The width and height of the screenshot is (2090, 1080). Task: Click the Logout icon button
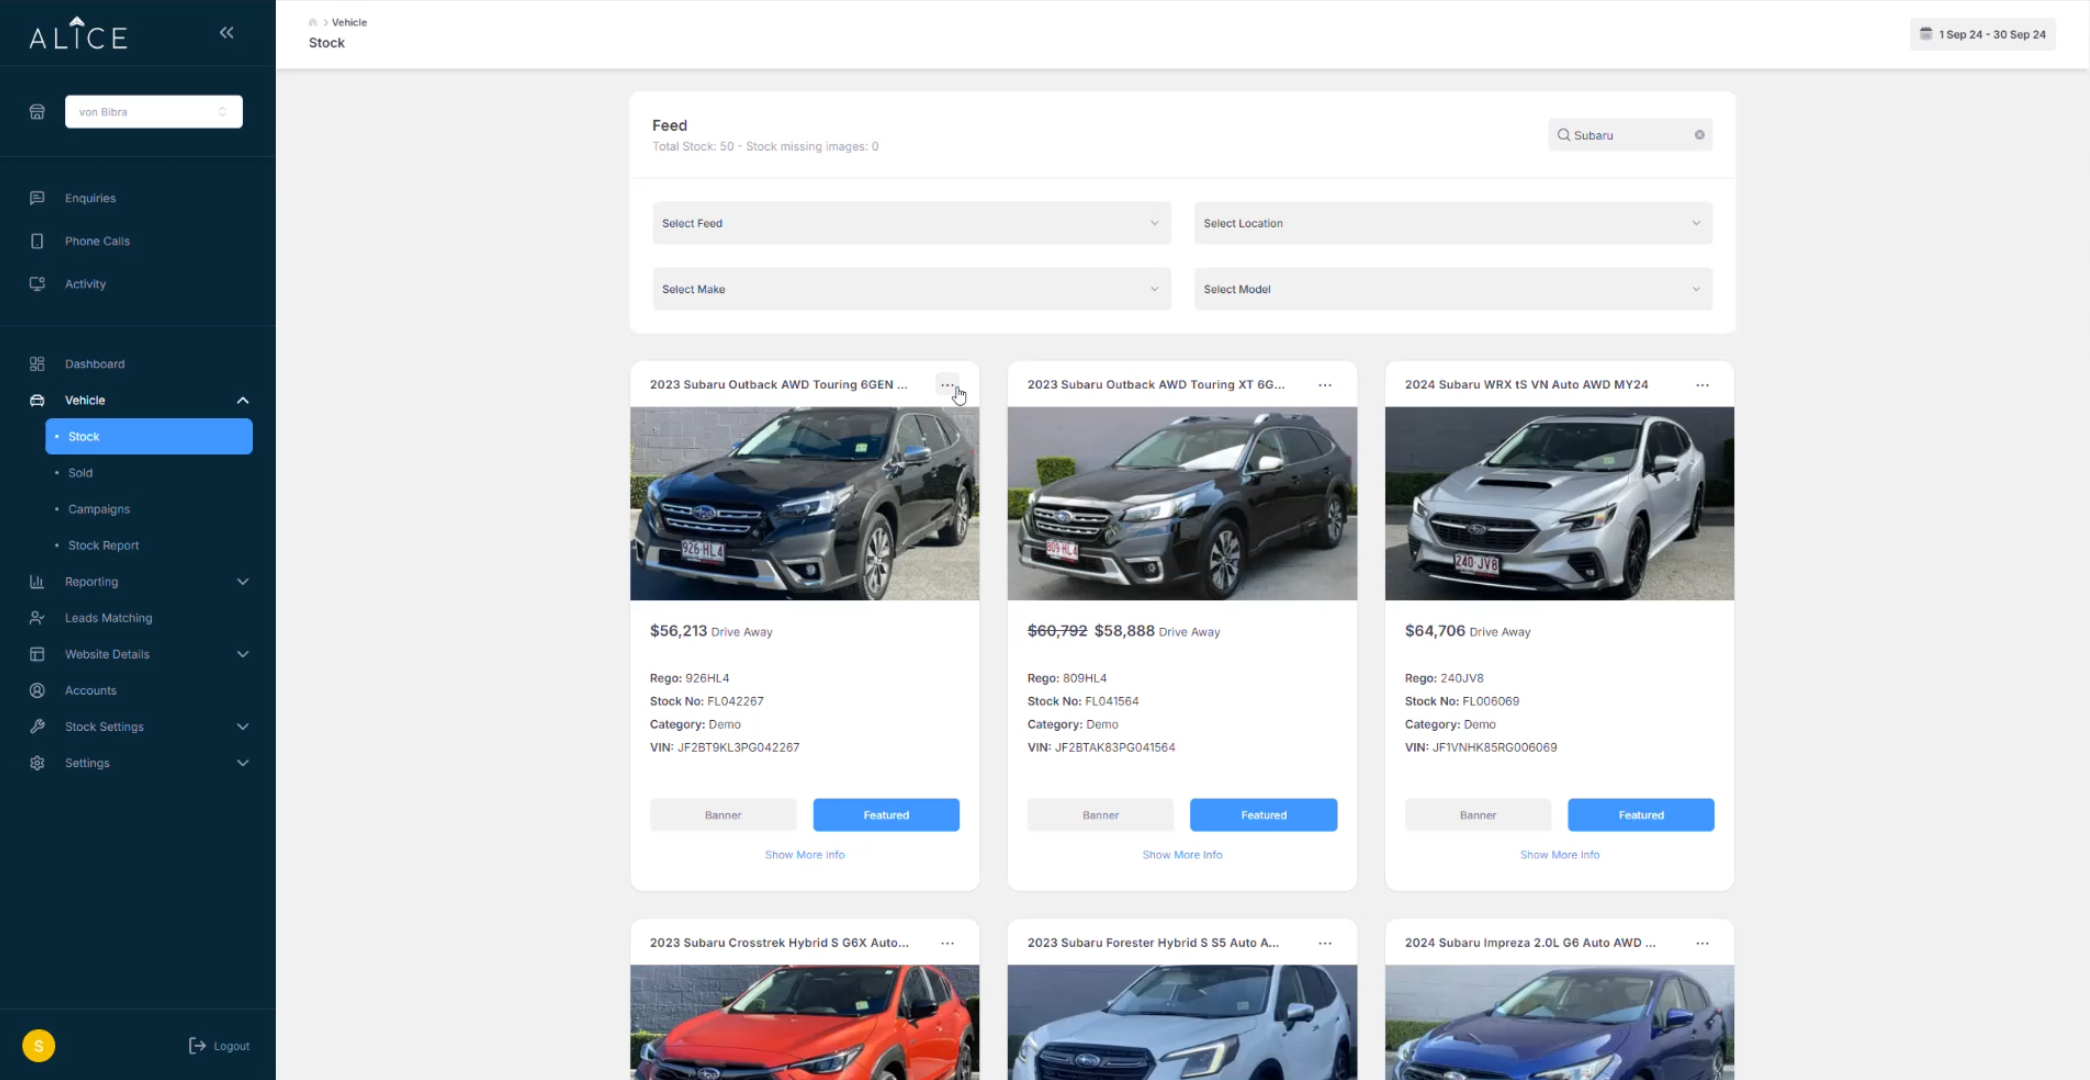click(x=198, y=1046)
